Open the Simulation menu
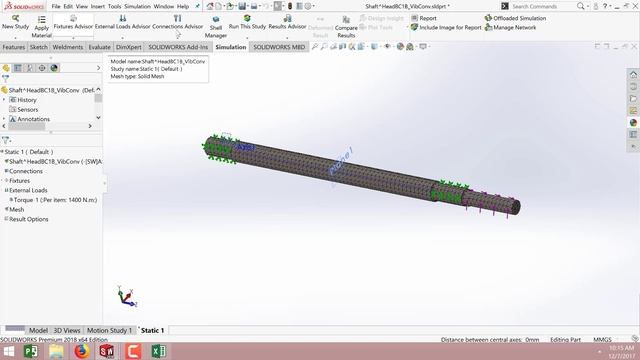 (x=137, y=7)
